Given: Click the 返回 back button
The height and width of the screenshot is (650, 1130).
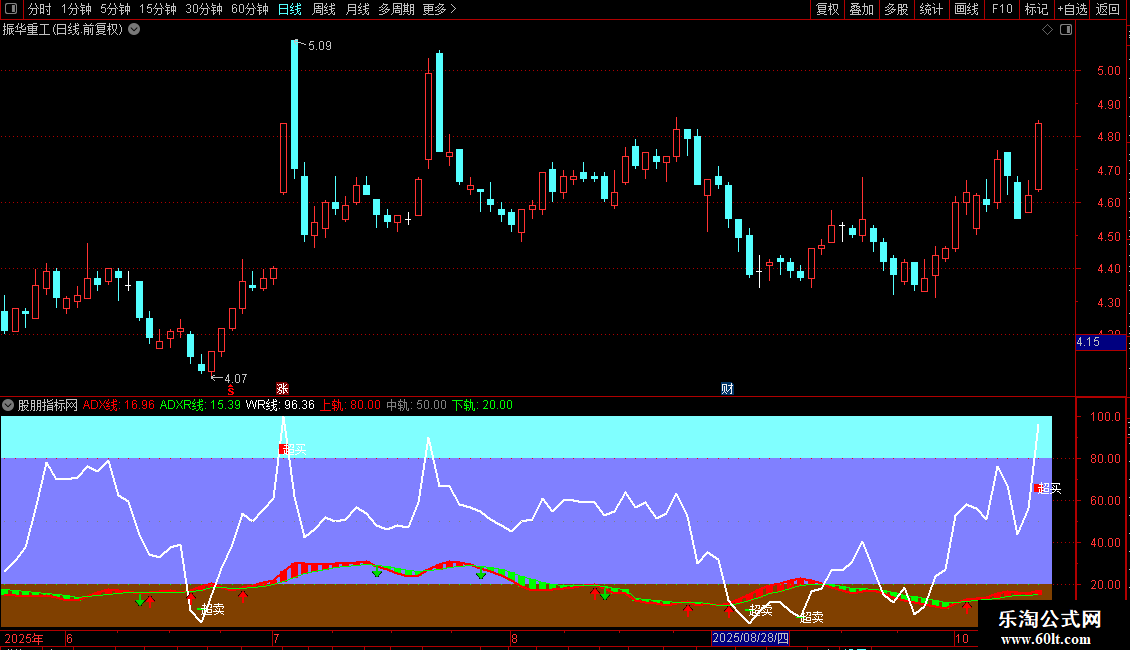Looking at the screenshot, I should pyautogui.click(x=1108, y=9).
